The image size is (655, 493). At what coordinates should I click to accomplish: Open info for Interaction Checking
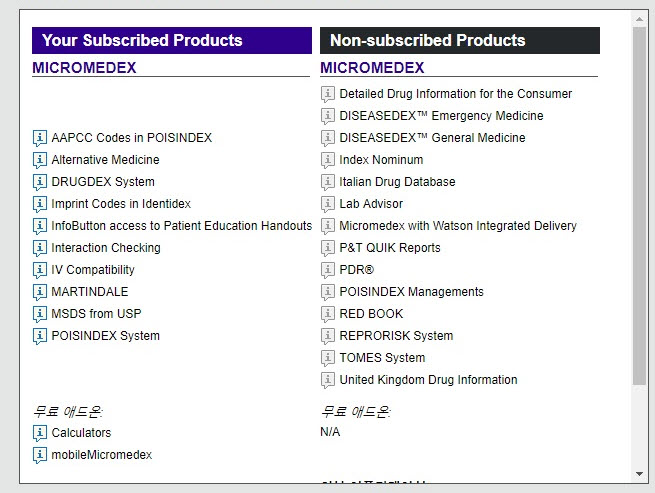[40, 248]
